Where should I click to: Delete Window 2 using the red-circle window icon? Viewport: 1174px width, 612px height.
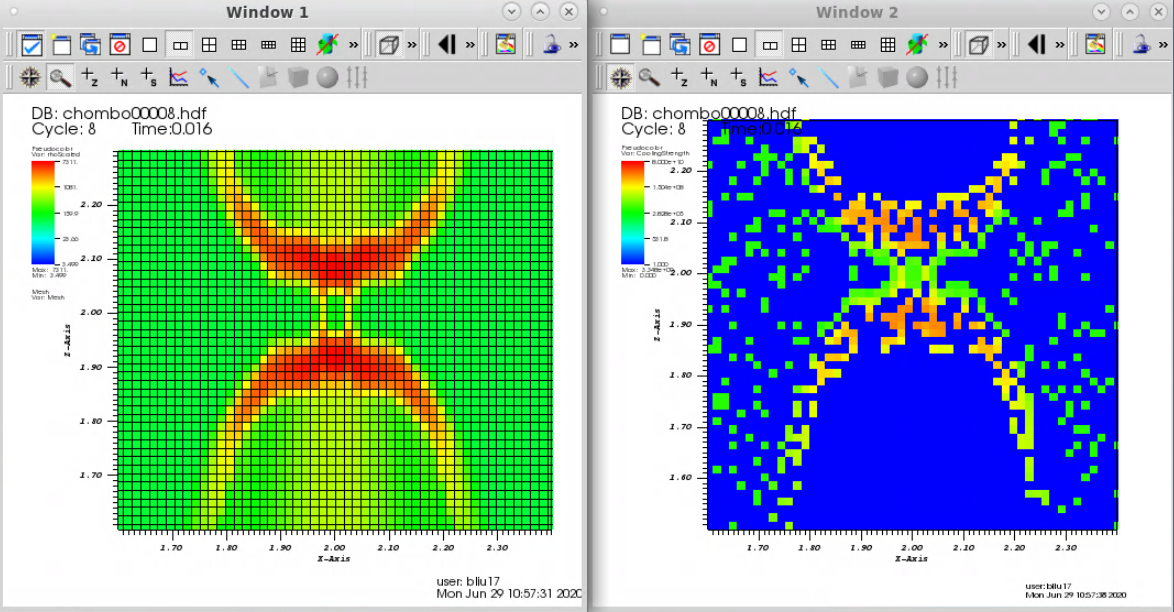(709, 45)
